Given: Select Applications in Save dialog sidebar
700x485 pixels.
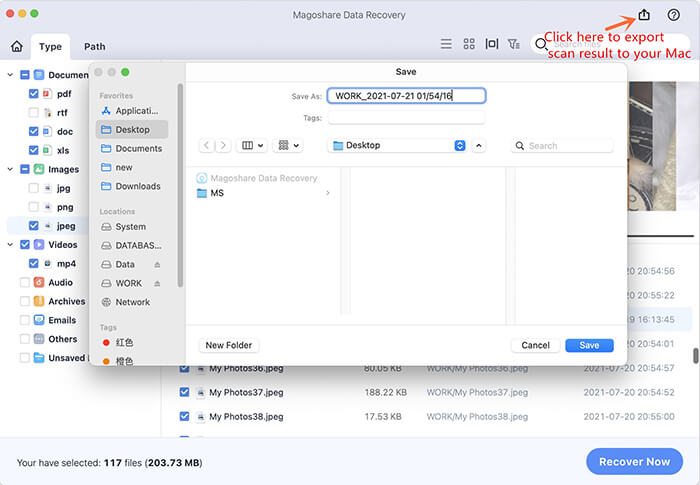Looking at the screenshot, I should (132, 111).
